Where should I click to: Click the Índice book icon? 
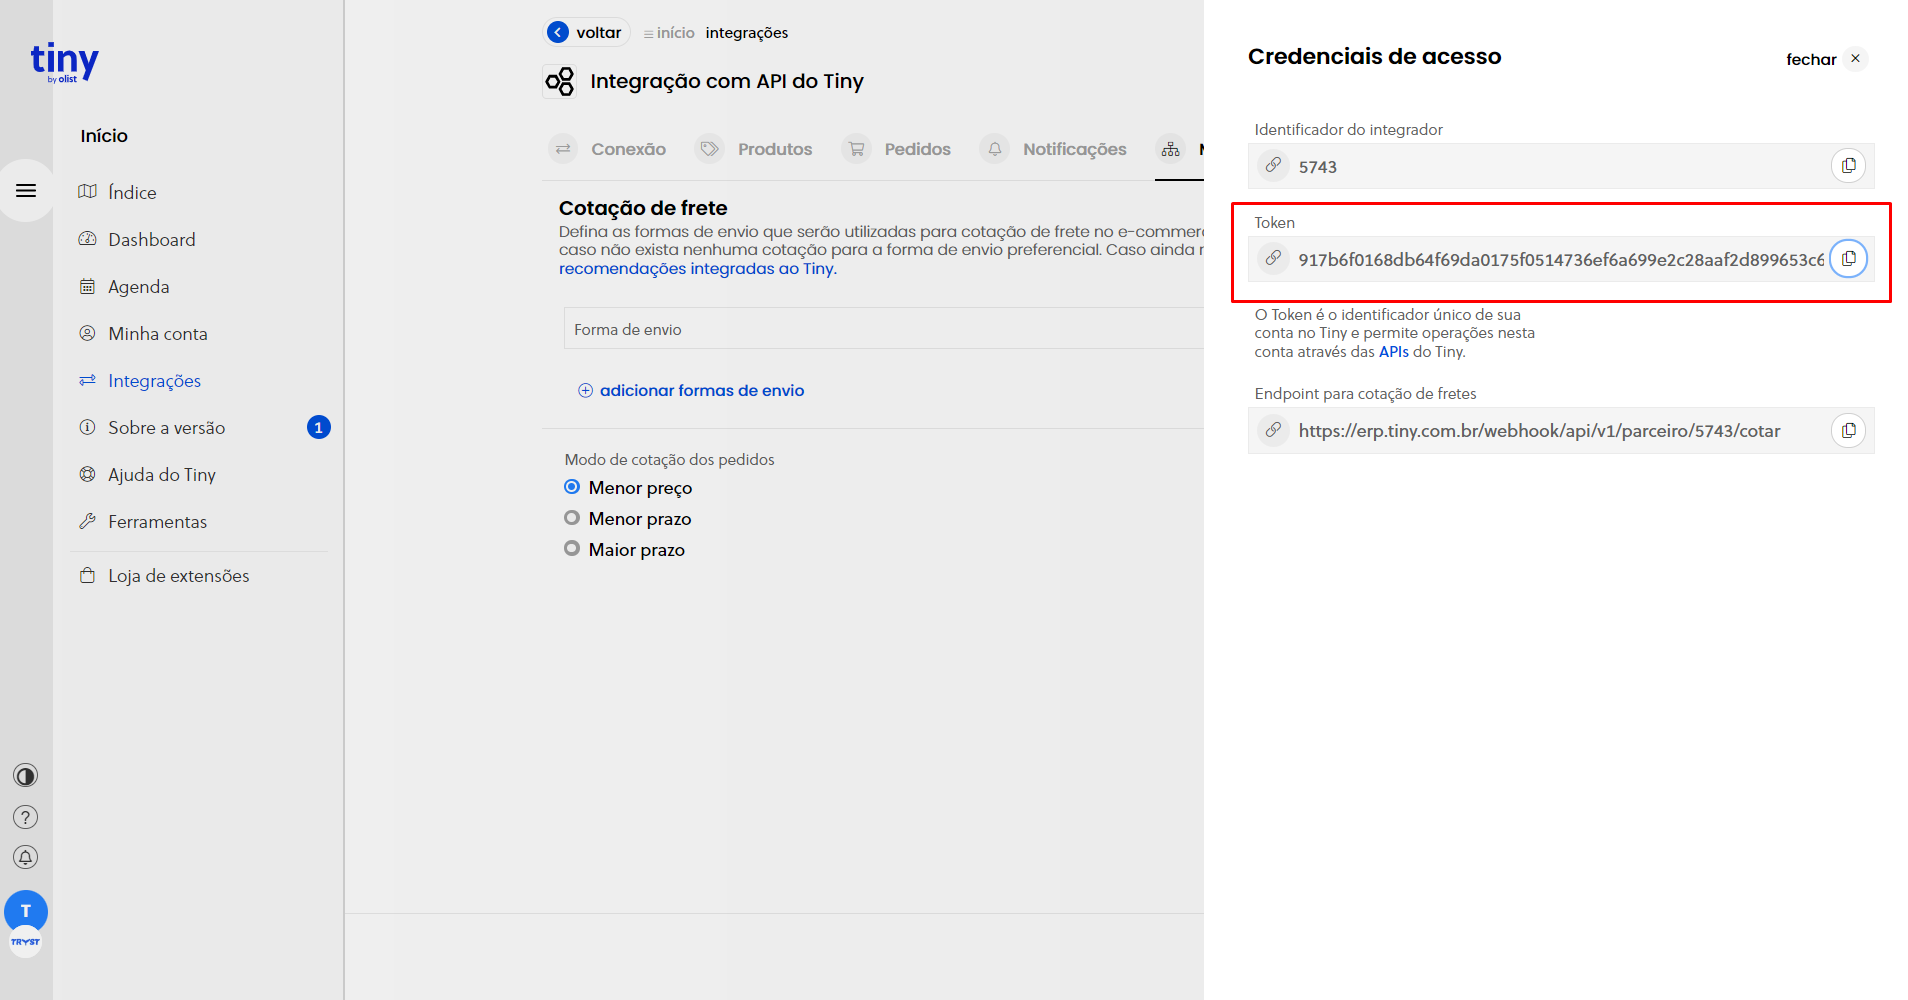point(88,191)
